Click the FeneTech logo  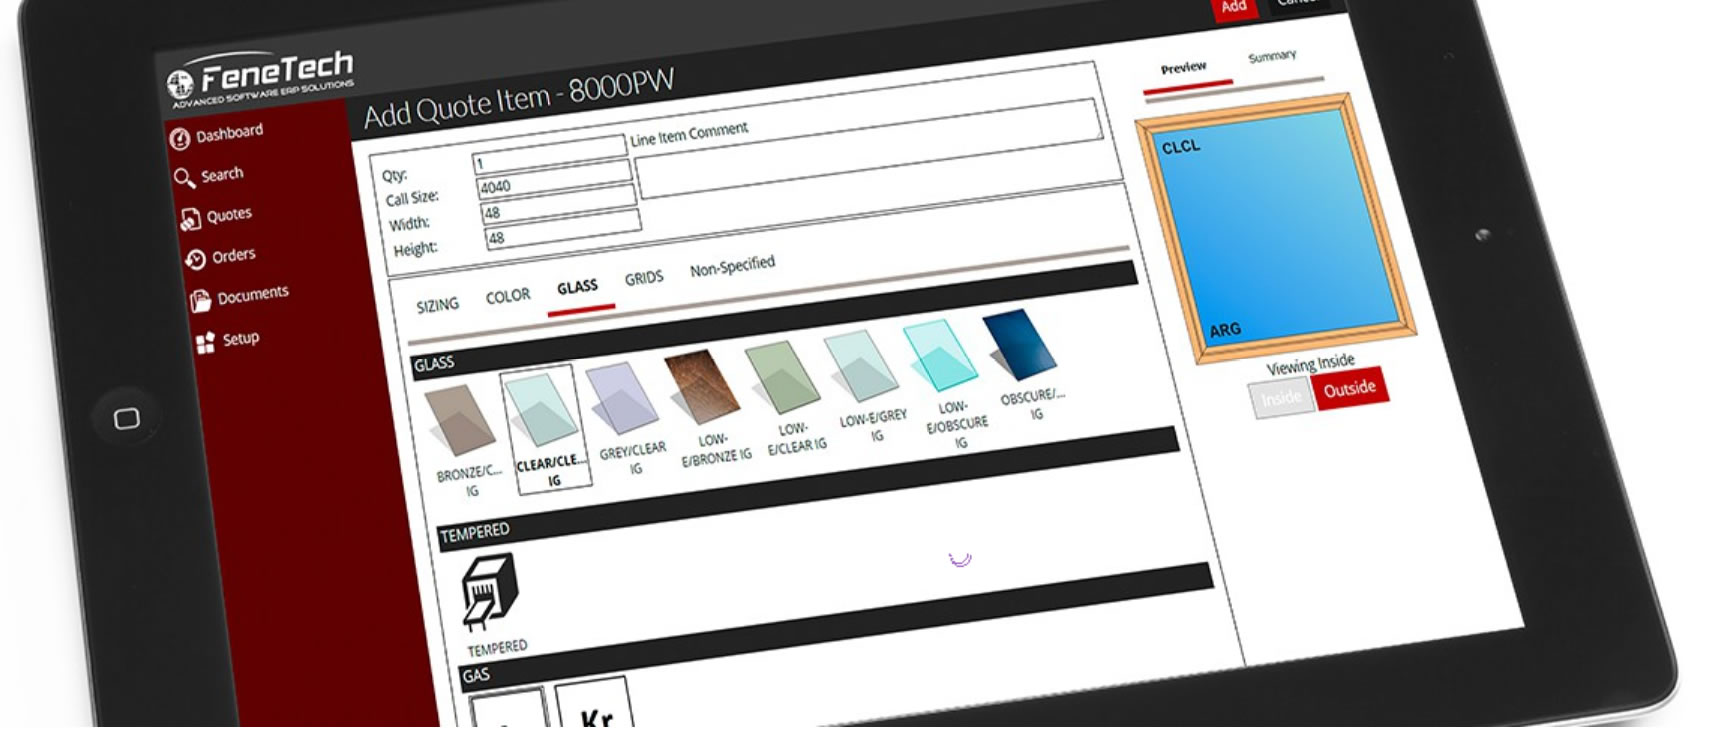261,78
